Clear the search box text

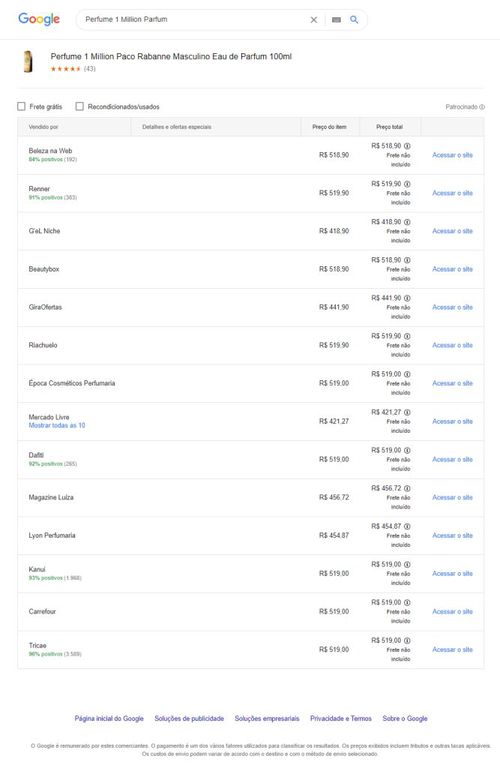(x=314, y=20)
